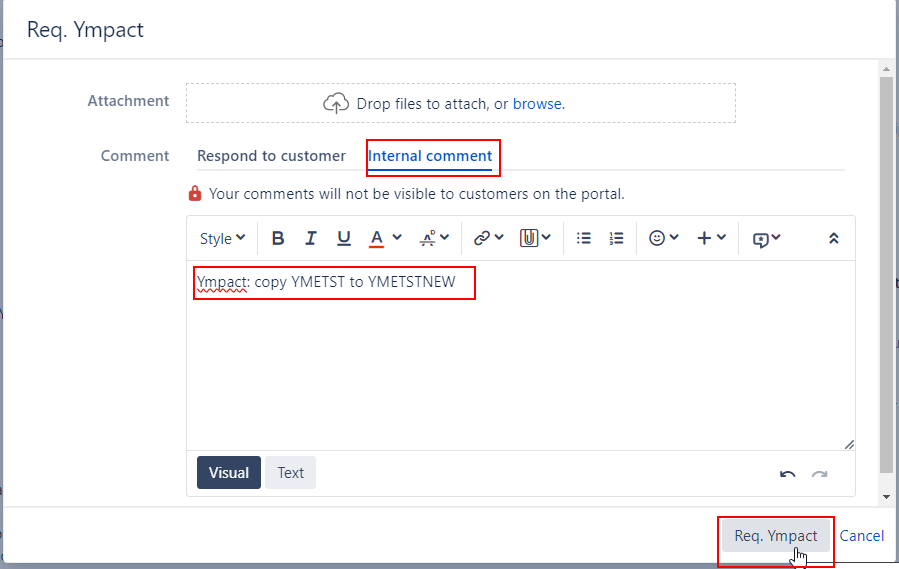Click the dialog scrollbar up arrow
The width and height of the screenshot is (899, 569).
pos(886,69)
